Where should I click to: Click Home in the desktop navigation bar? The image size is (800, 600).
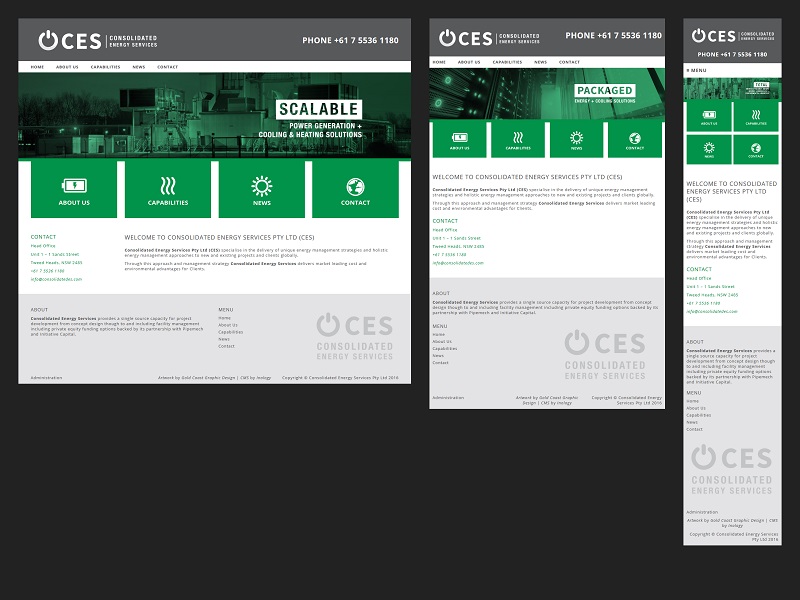37,67
